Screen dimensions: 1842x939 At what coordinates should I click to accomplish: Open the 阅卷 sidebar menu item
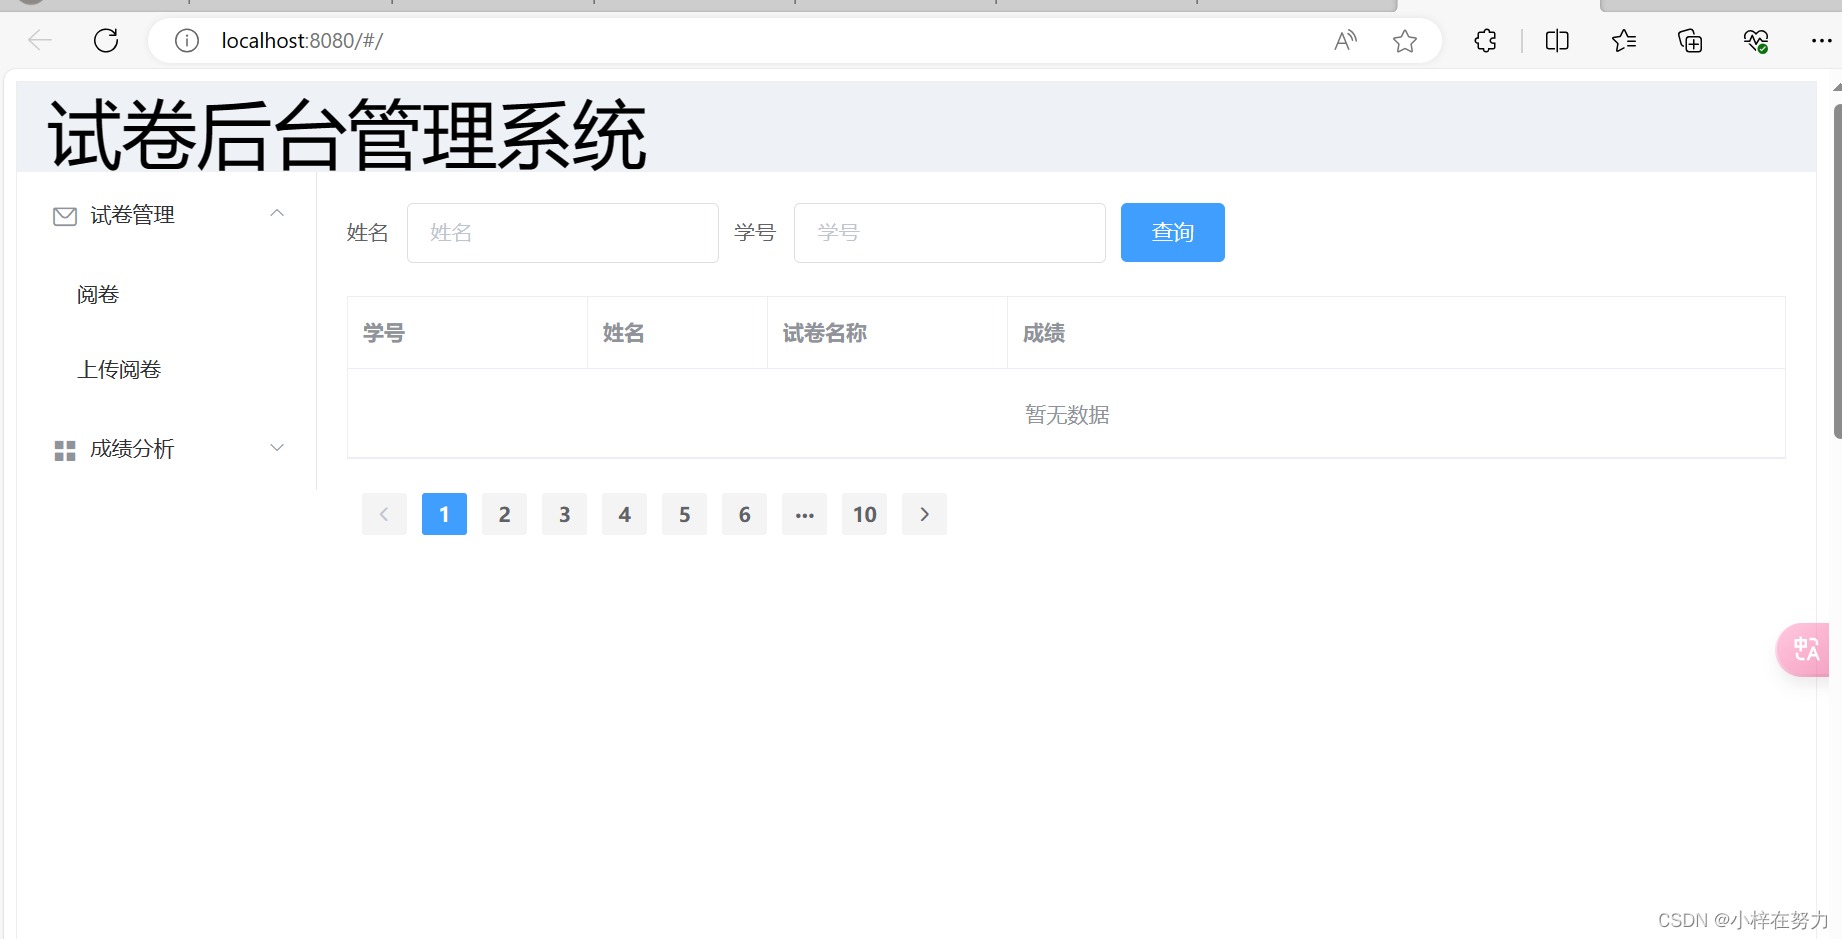(97, 293)
